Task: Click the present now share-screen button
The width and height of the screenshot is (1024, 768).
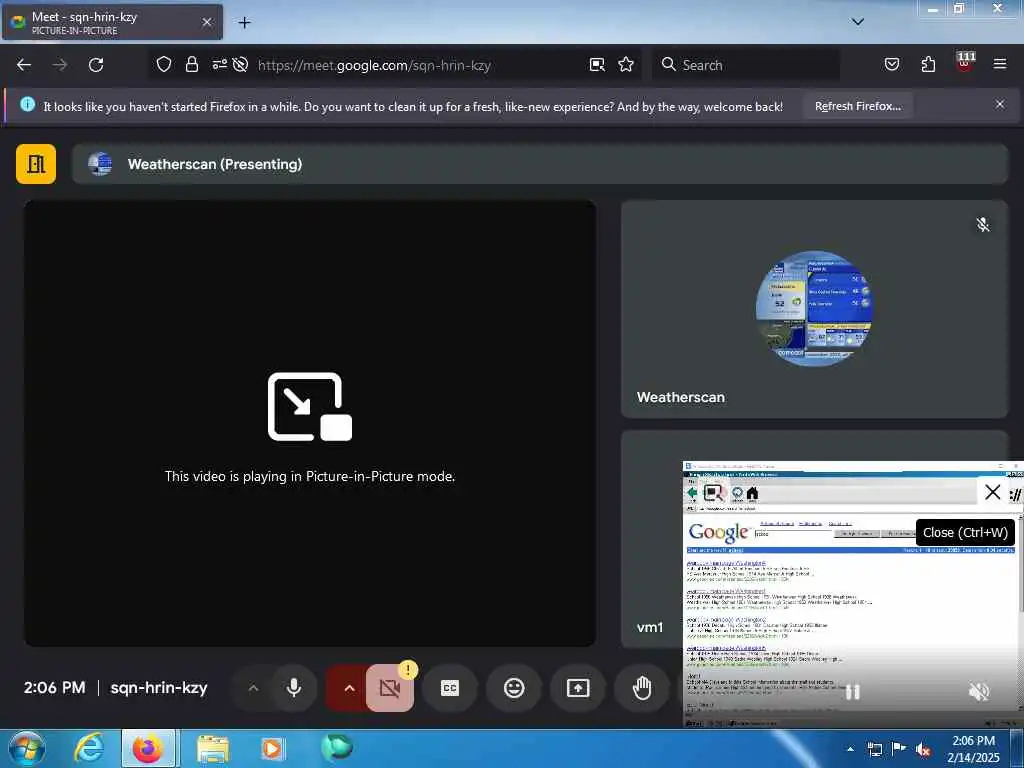Action: (x=578, y=688)
